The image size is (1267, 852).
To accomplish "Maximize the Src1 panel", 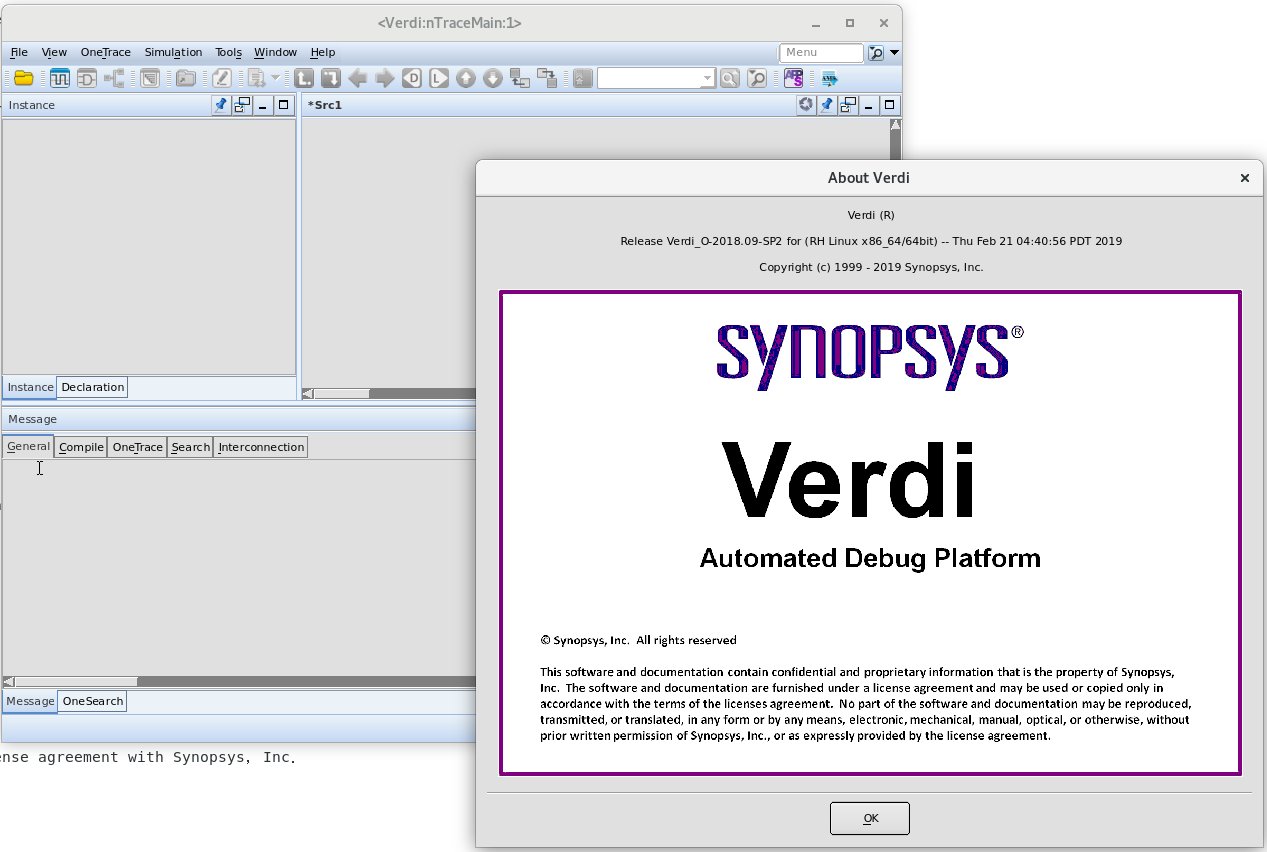I will point(890,105).
